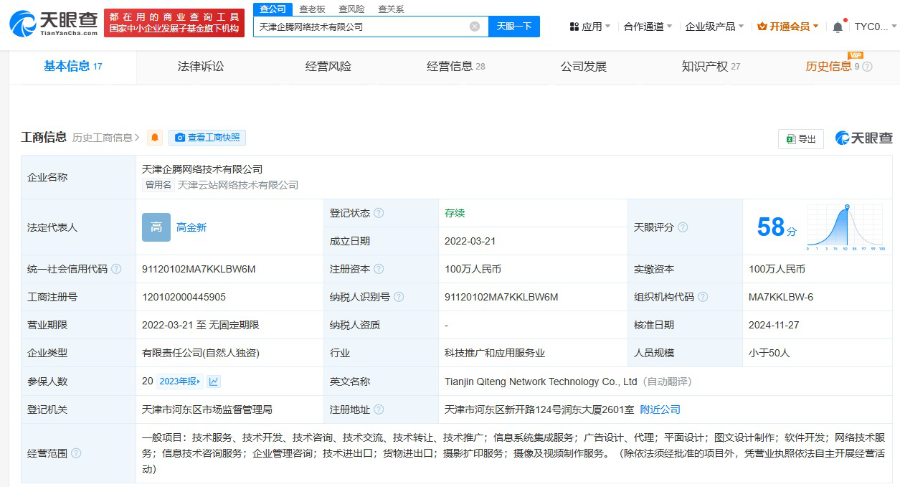The width and height of the screenshot is (900, 487).
Task: Click the 存续 registration status value
Action: point(454,213)
